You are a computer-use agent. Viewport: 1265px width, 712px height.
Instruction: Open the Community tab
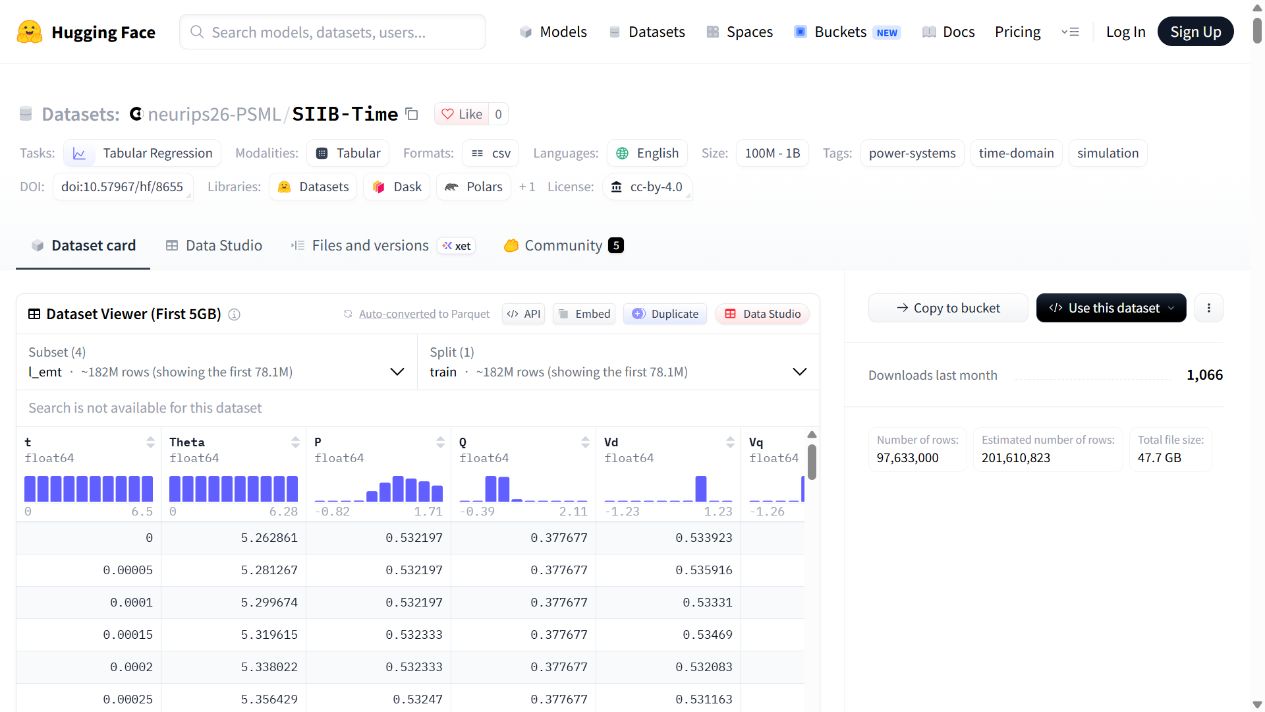tap(563, 245)
